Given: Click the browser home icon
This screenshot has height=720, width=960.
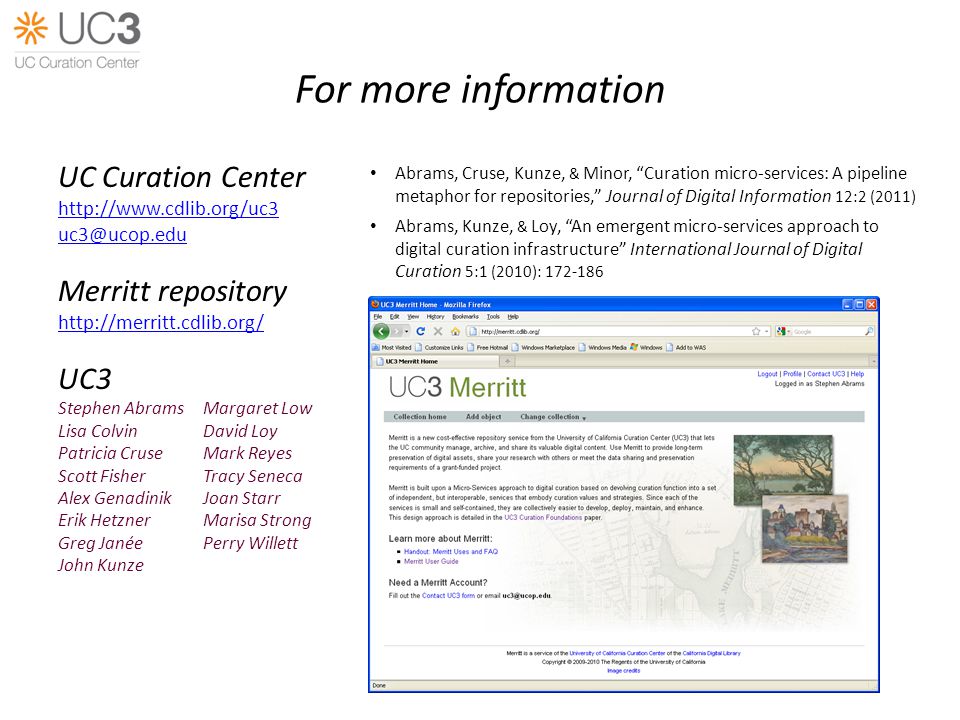Looking at the screenshot, I should point(455,331).
